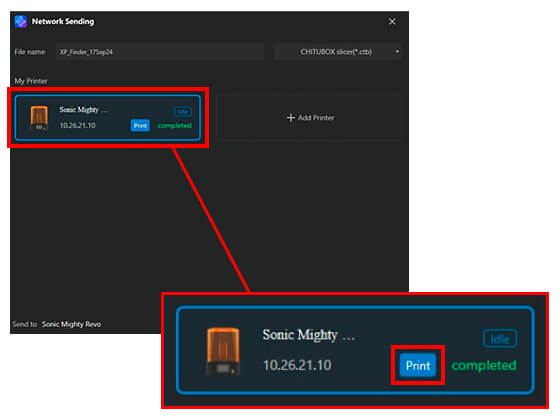
Task: Click the small Print button in the printer card
Action: tap(140, 125)
